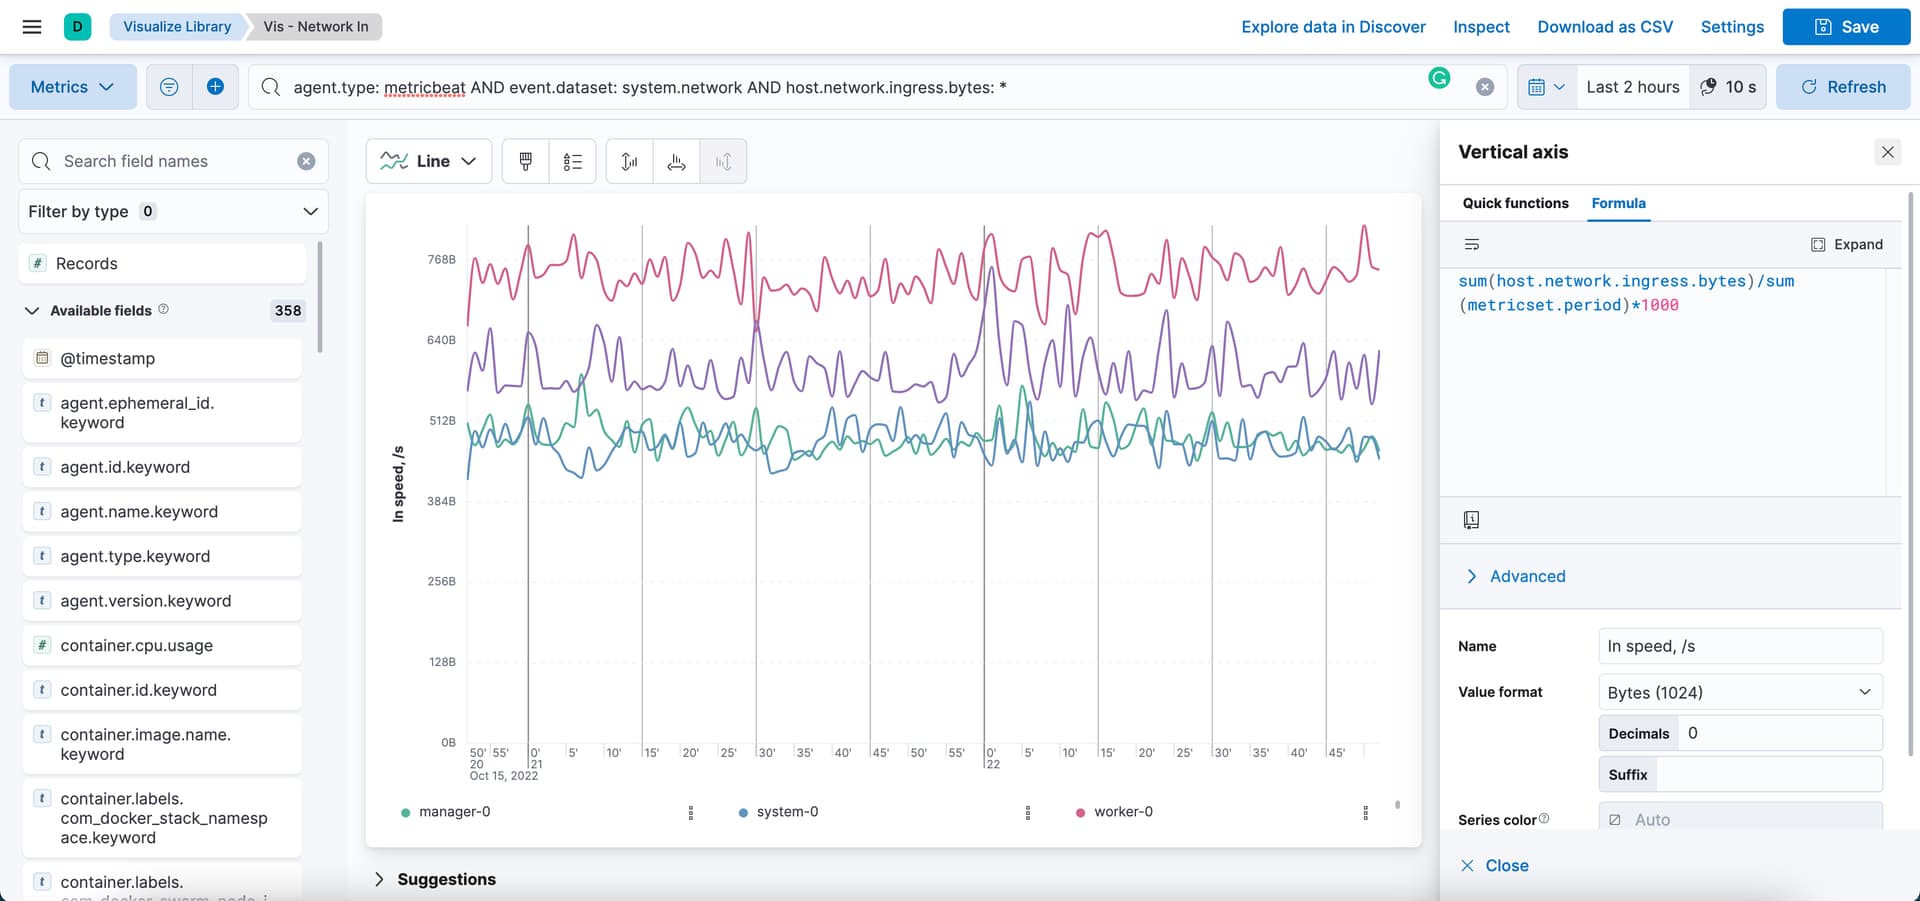The image size is (1920, 901).
Task: Toggle word wrap icon in formula editor
Action: 1471,244
